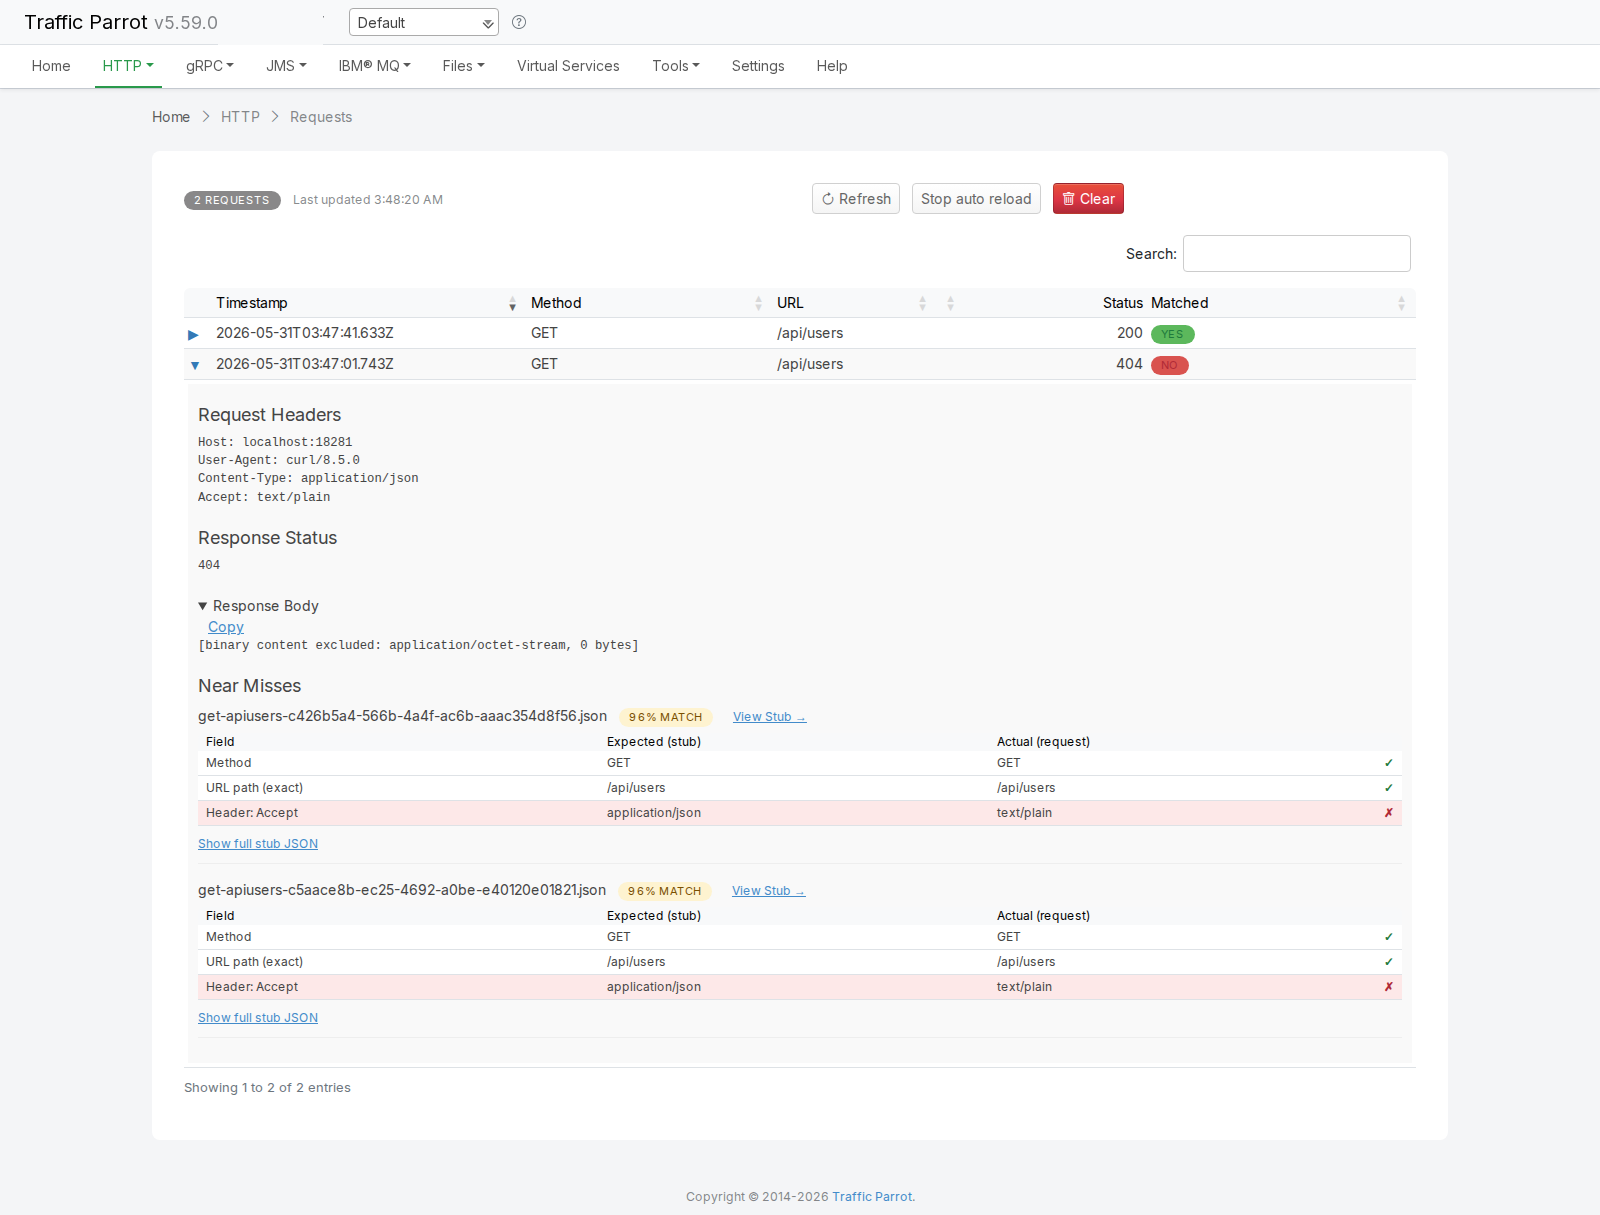1600x1215 pixels.
Task: View Stub for first near miss
Action: (769, 717)
